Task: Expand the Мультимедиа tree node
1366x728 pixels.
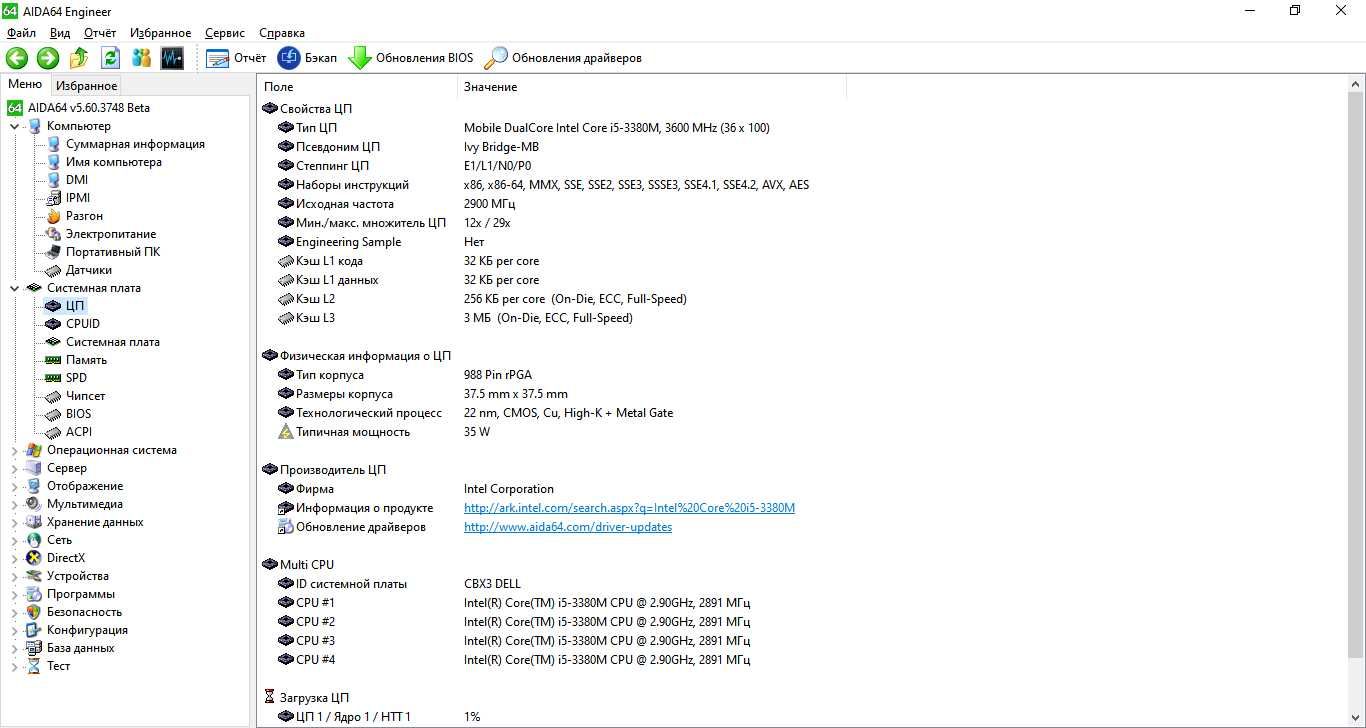Action: (14, 504)
